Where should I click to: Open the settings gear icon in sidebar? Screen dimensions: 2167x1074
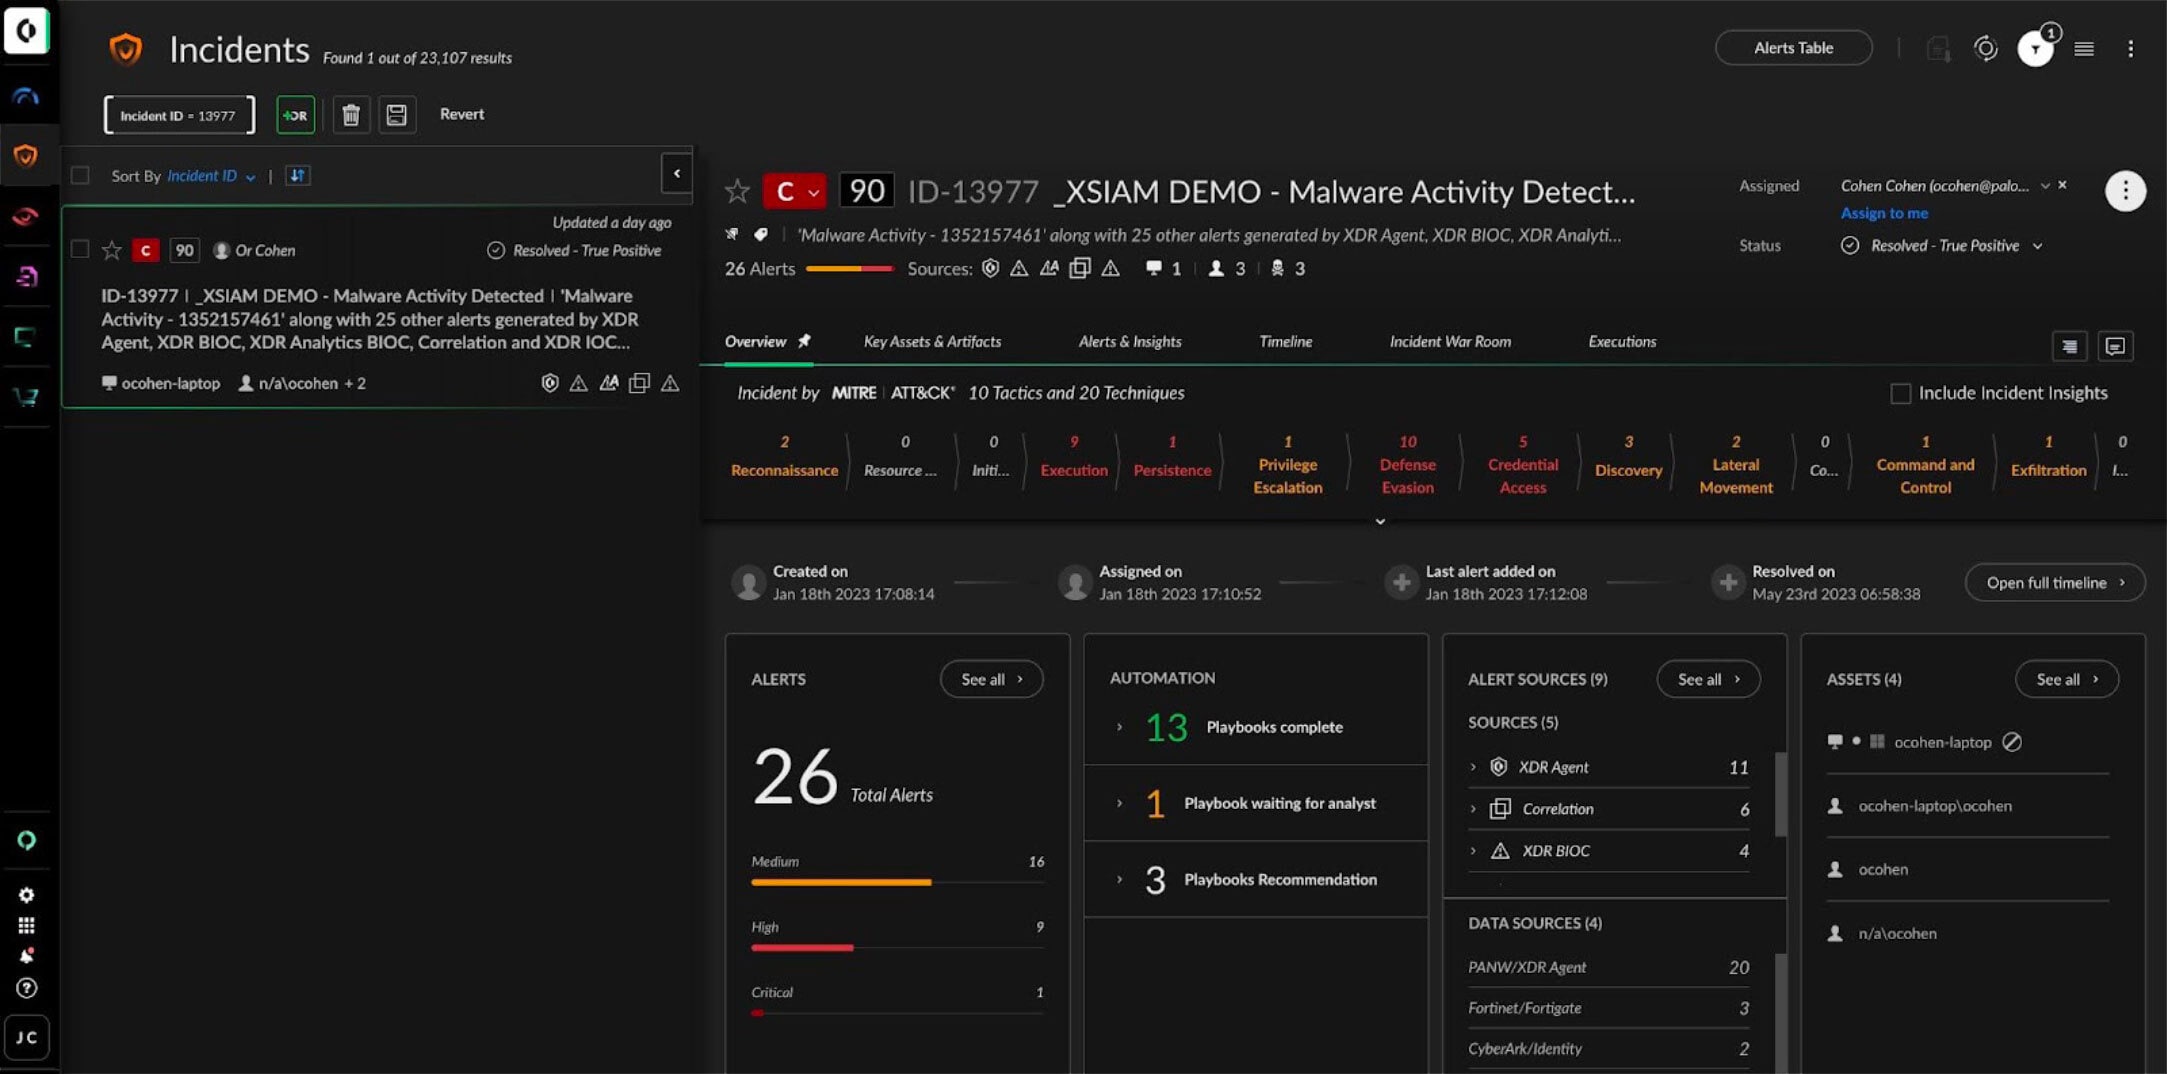(27, 895)
